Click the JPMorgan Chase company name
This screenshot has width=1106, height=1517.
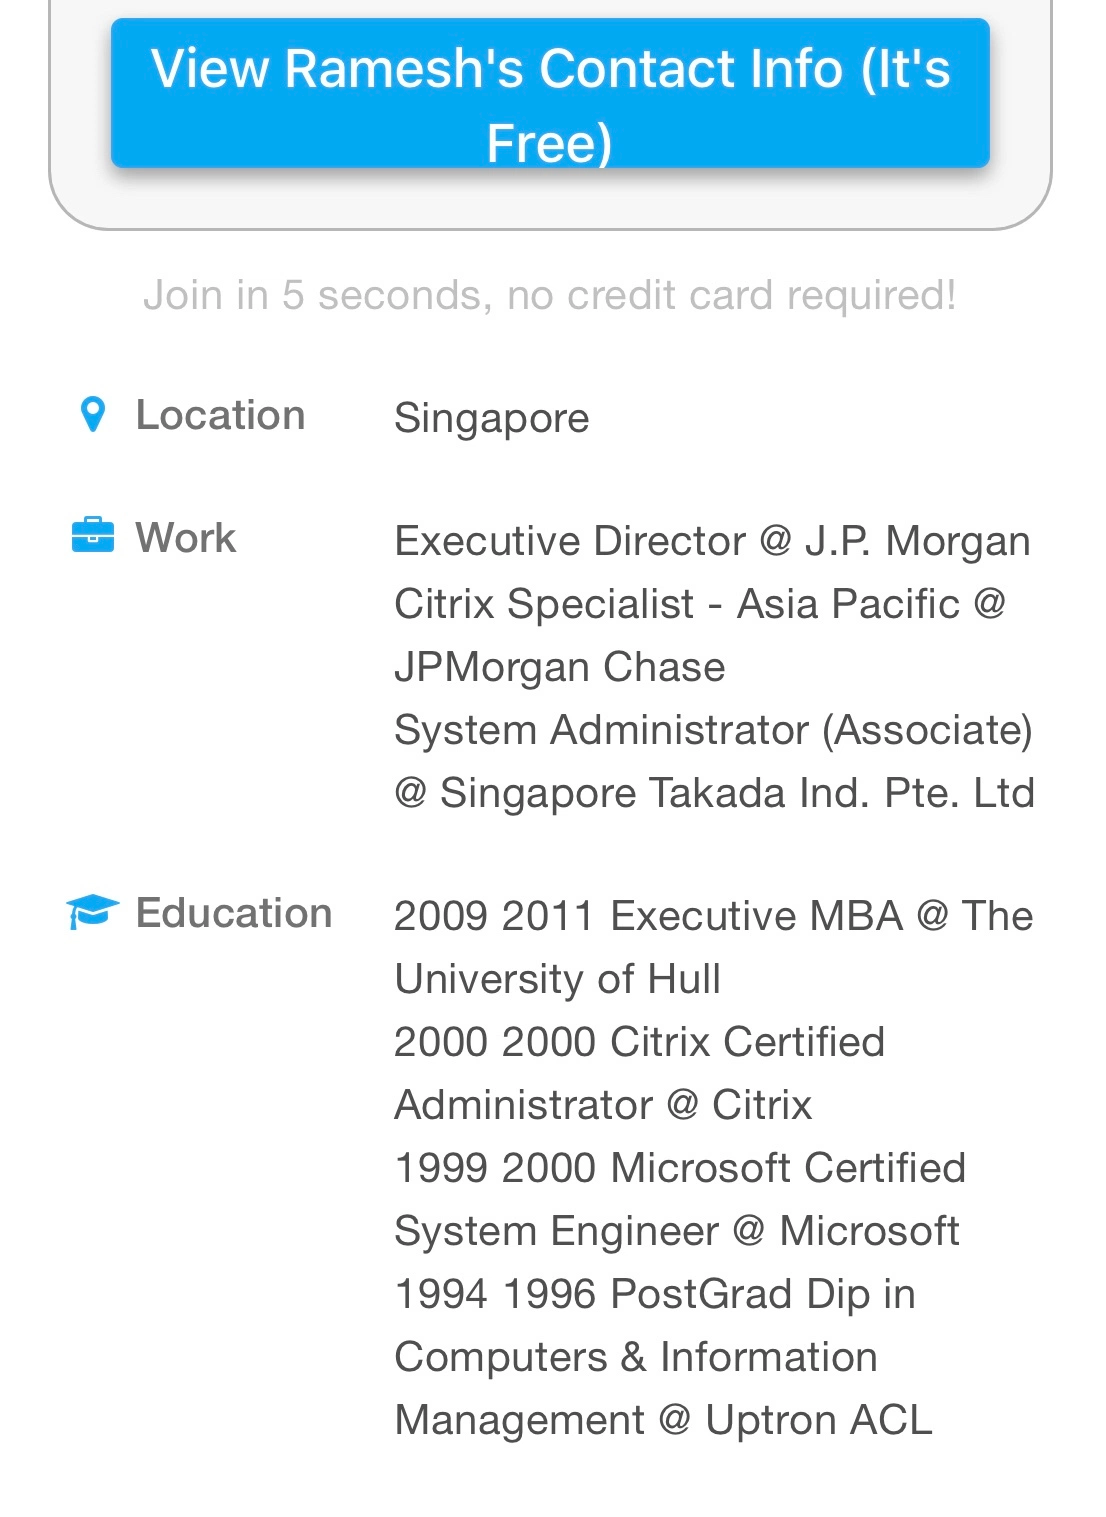point(559,667)
